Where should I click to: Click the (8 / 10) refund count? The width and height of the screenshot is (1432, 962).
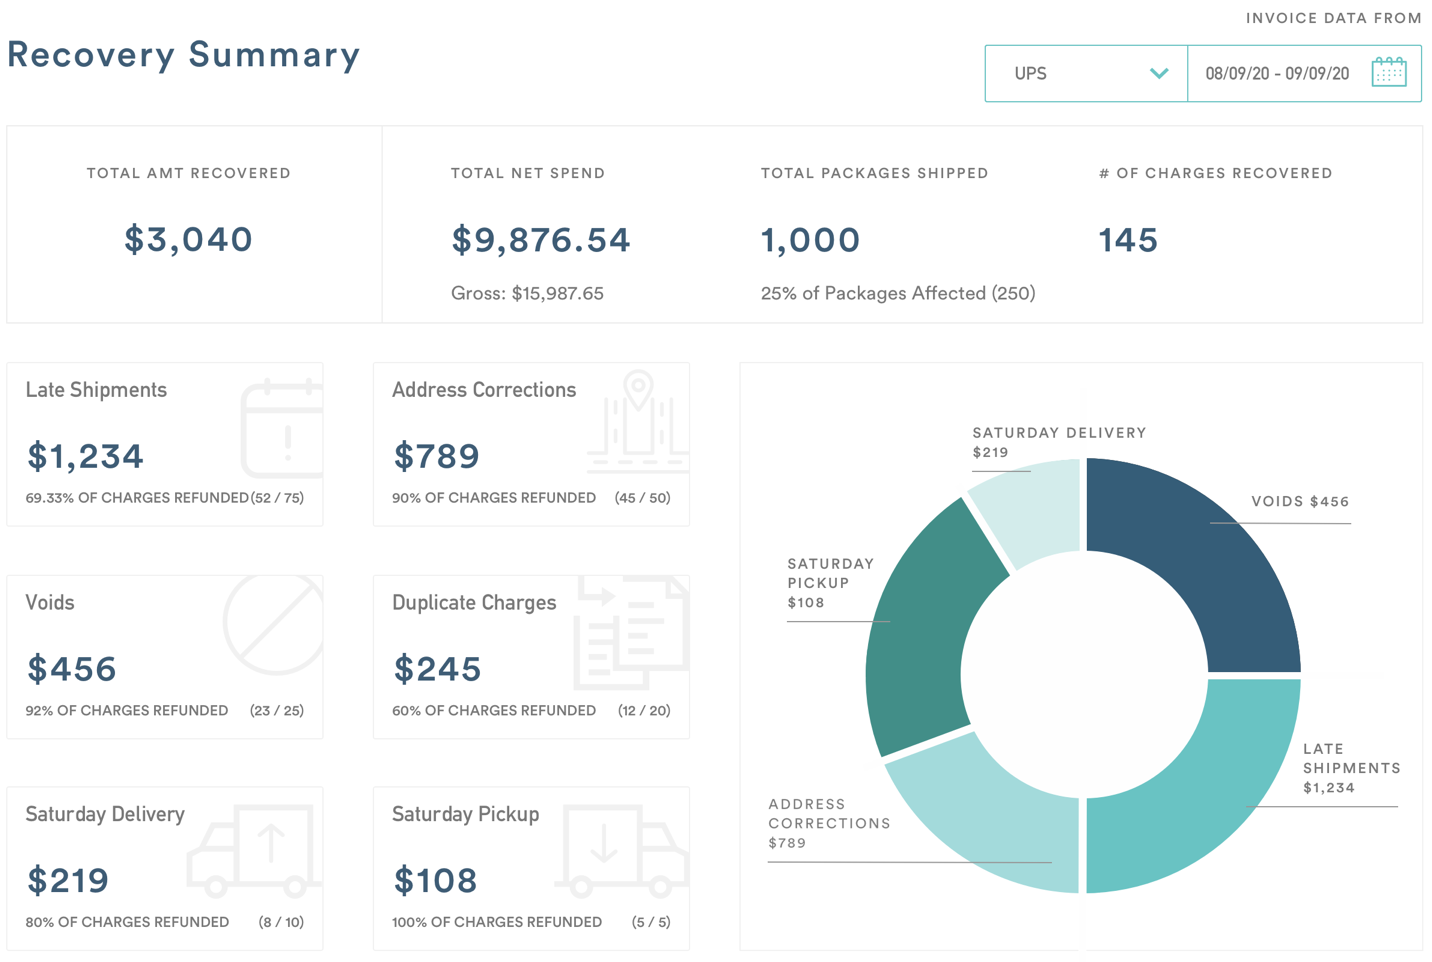(281, 923)
